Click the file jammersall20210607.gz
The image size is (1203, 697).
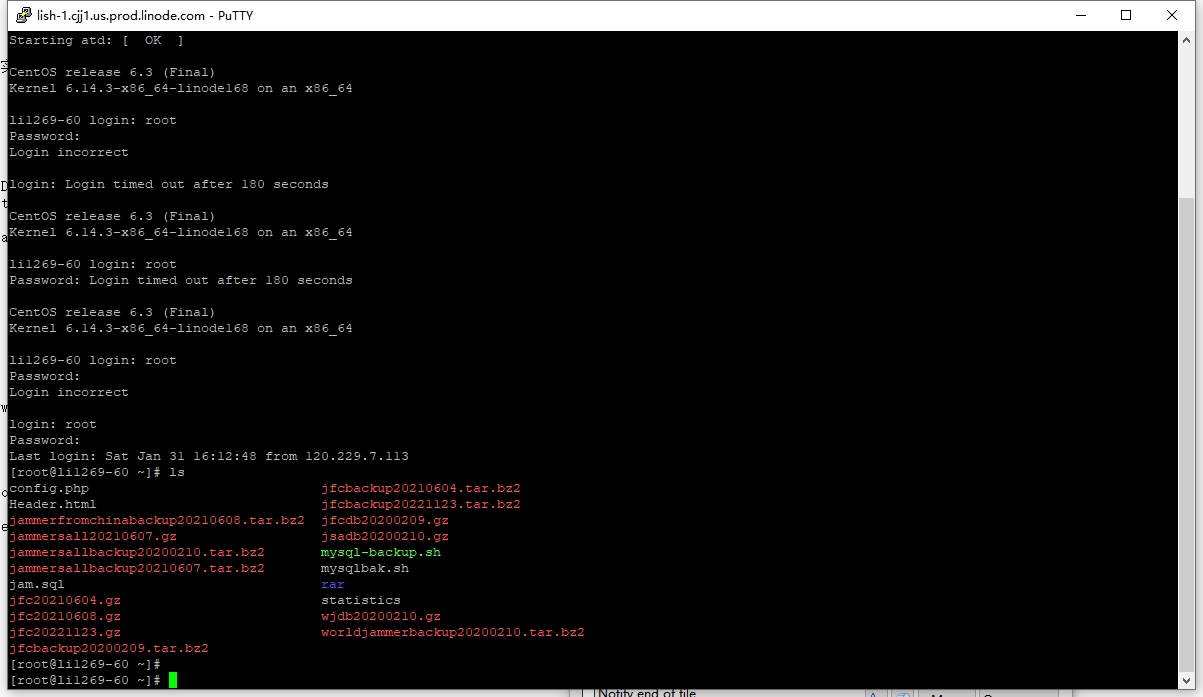click(x=93, y=536)
